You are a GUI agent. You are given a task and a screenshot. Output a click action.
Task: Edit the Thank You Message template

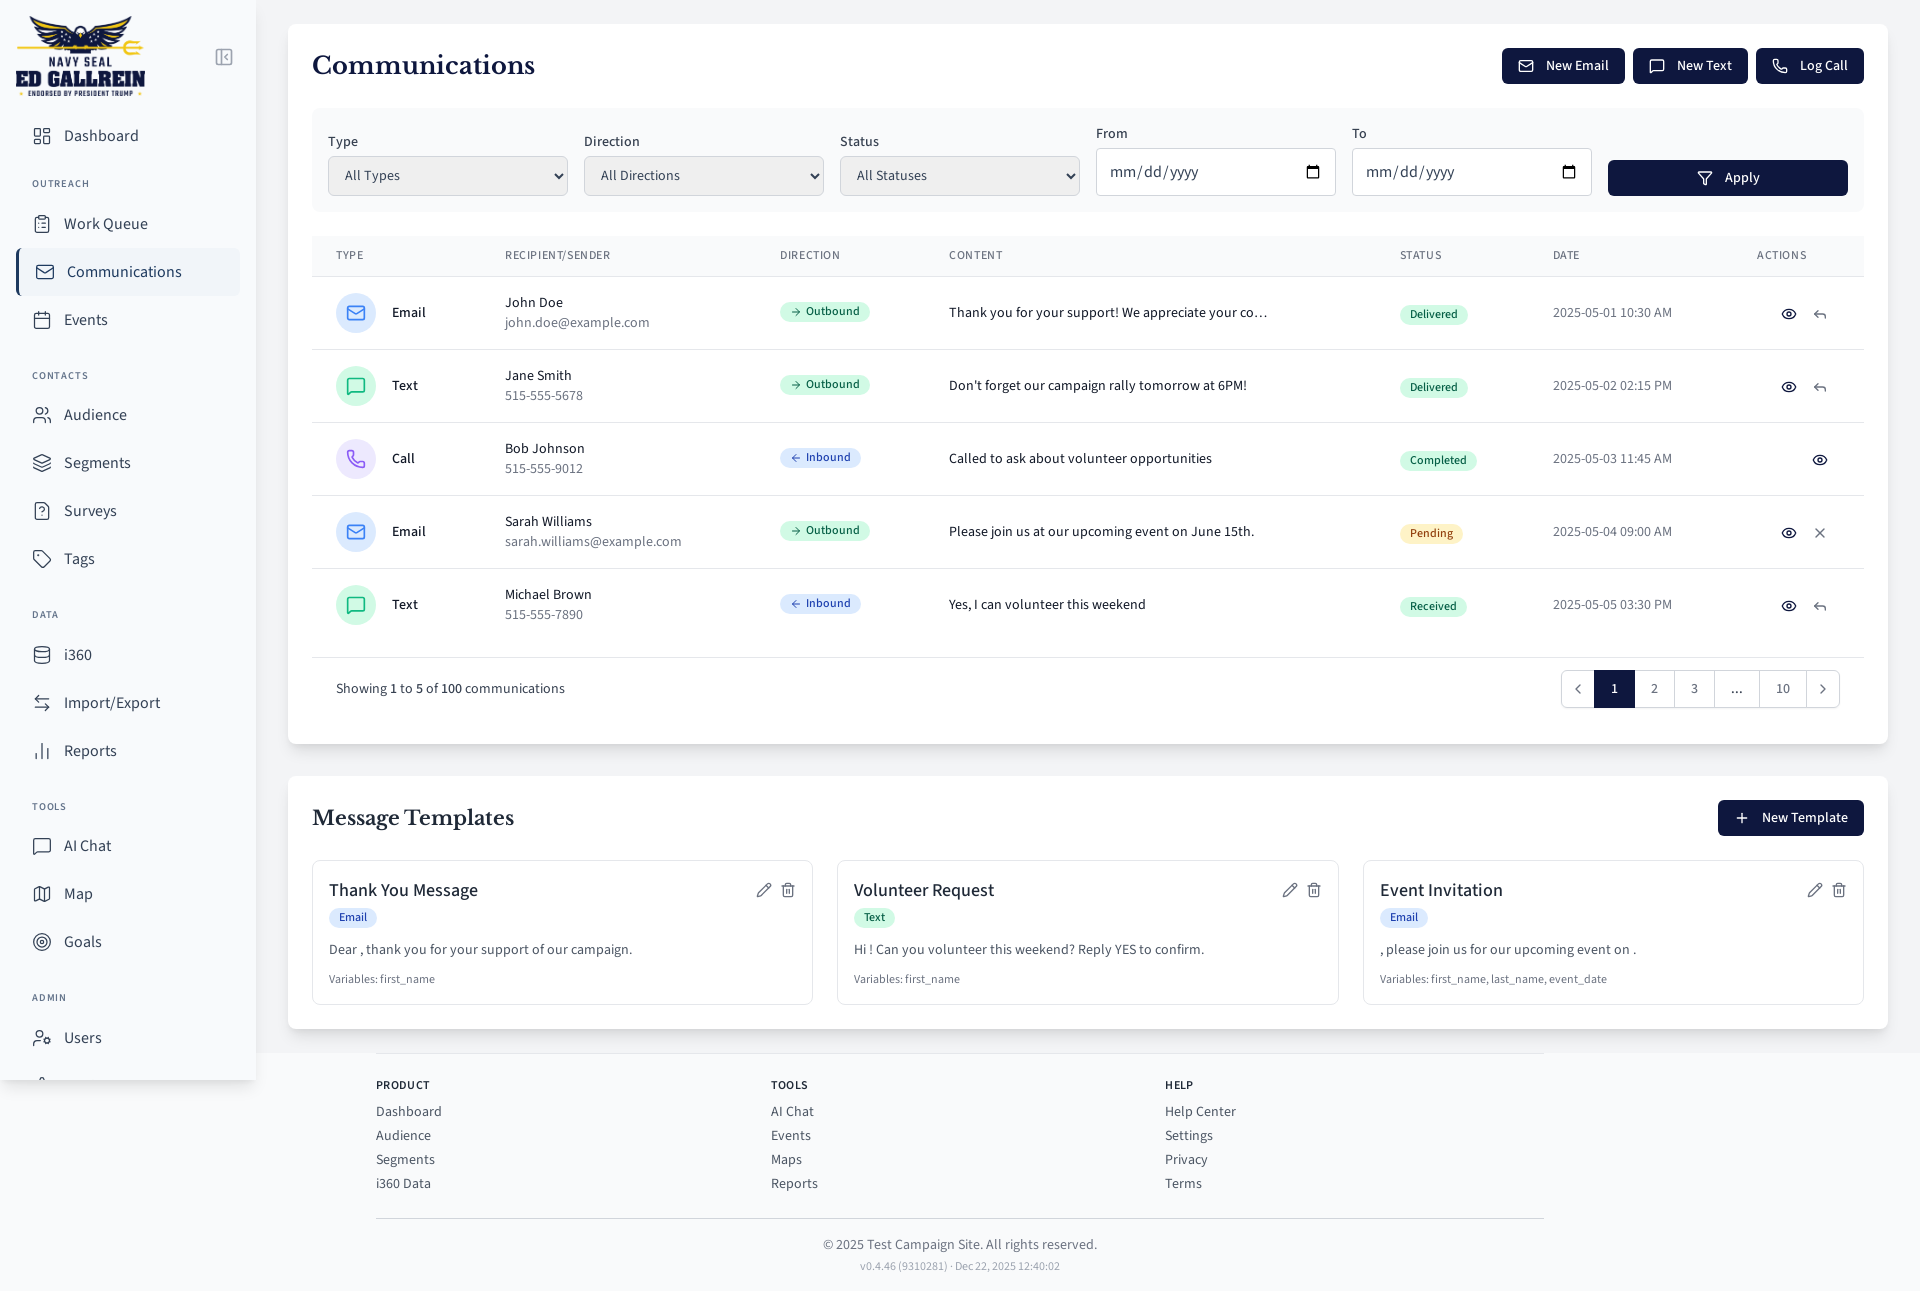tap(764, 890)
